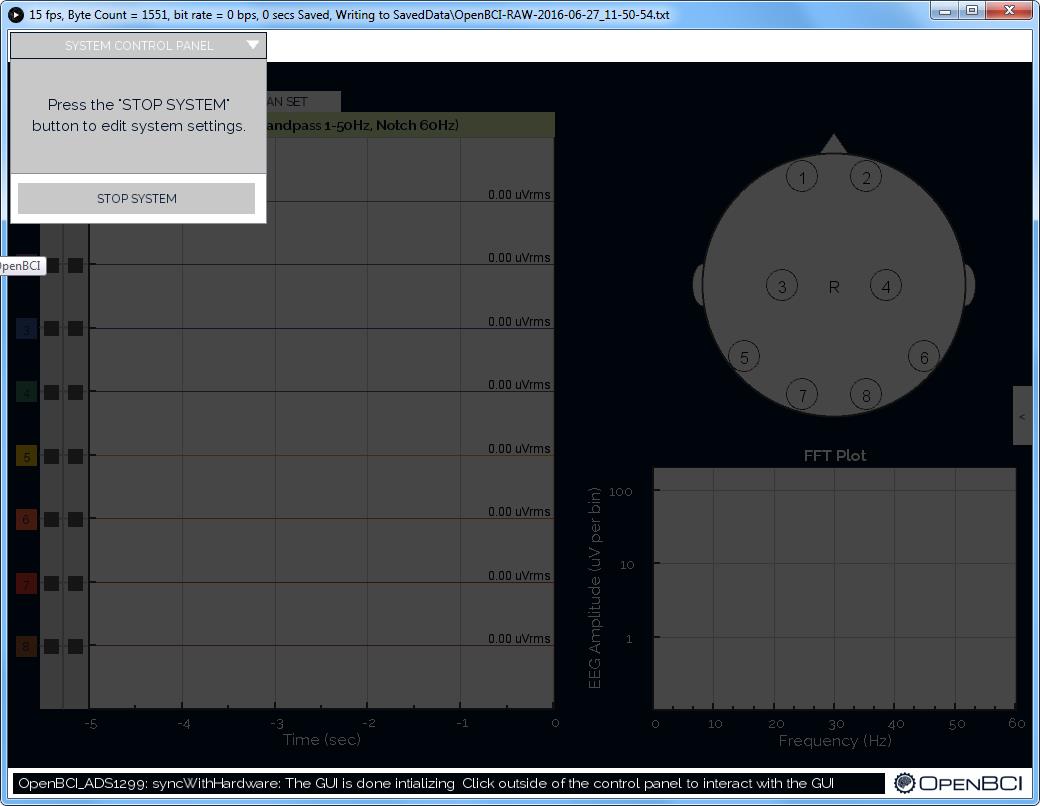Click inside the FFT plot graph area
The image size is (1040, 806).
(x=834, y=588)
